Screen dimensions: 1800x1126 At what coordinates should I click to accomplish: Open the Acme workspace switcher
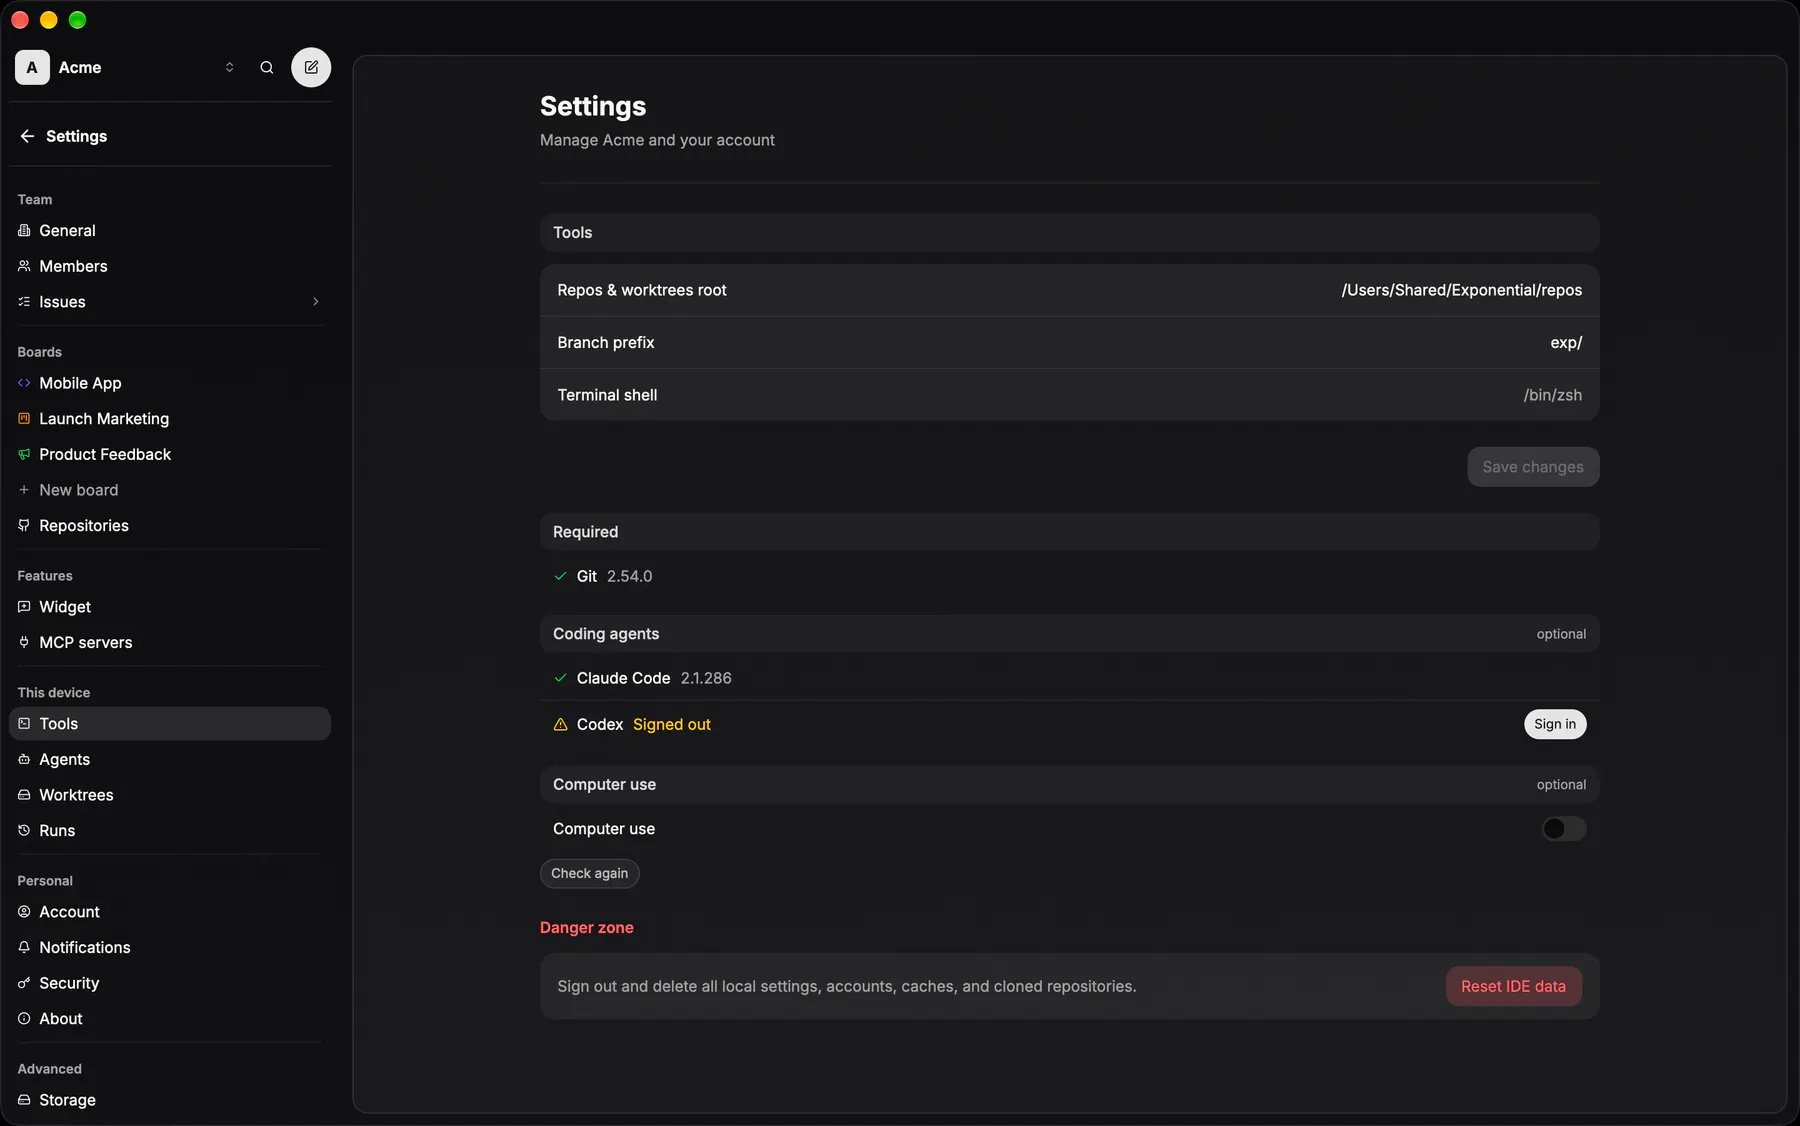(x=125, y=68)
